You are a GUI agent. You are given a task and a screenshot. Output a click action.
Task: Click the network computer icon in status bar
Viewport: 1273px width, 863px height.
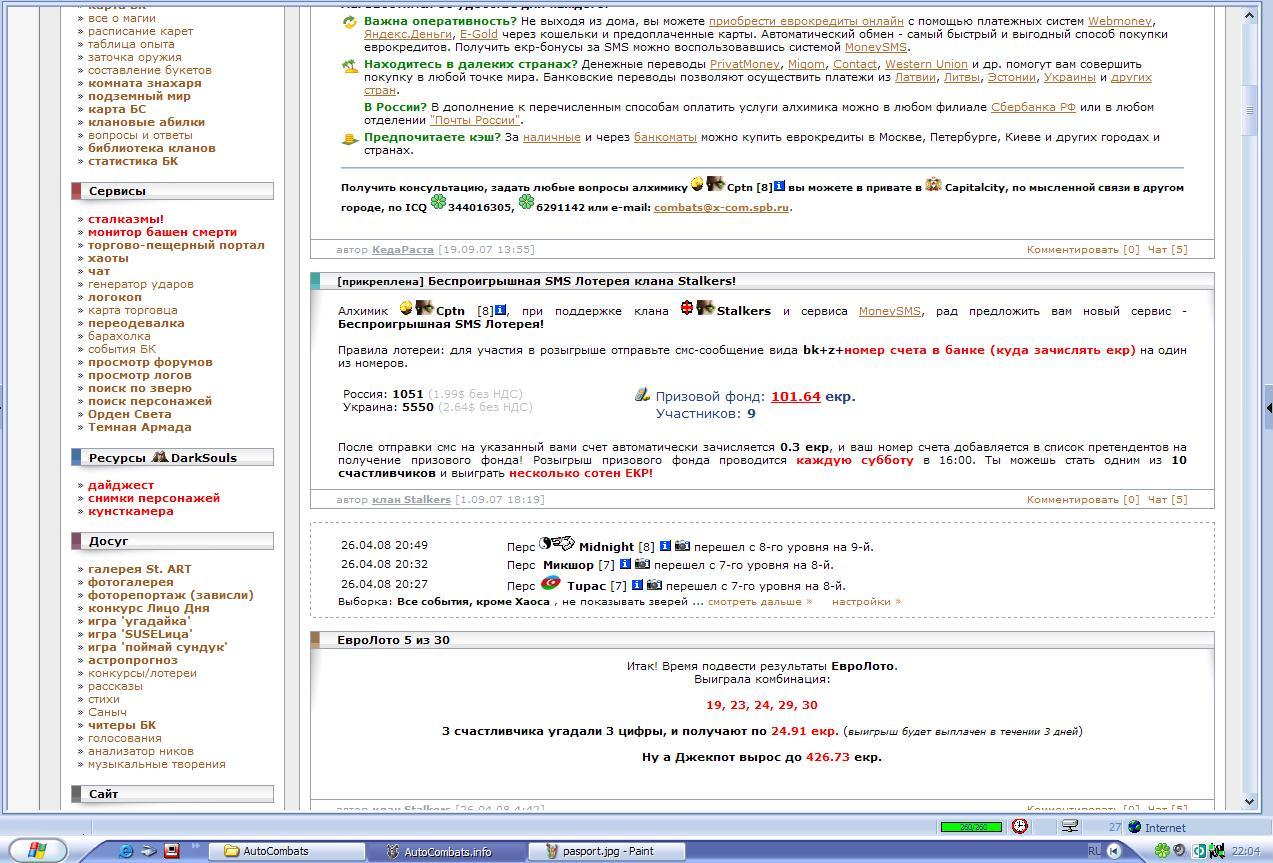tap(1069, 826)
